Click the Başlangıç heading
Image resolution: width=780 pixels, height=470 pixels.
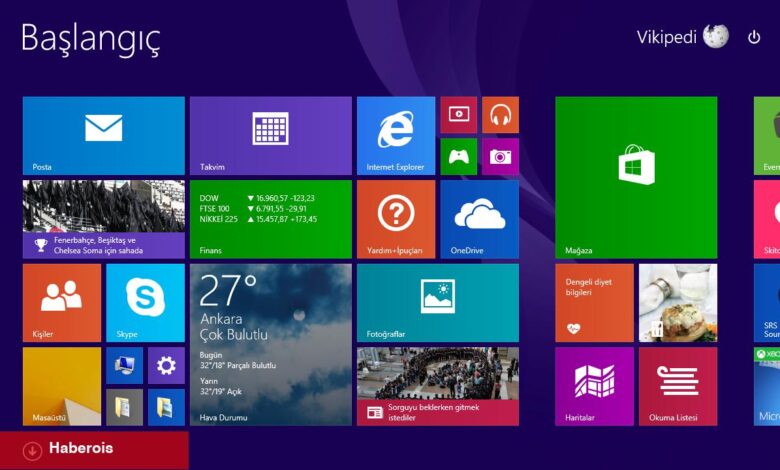tap(91, 39)
